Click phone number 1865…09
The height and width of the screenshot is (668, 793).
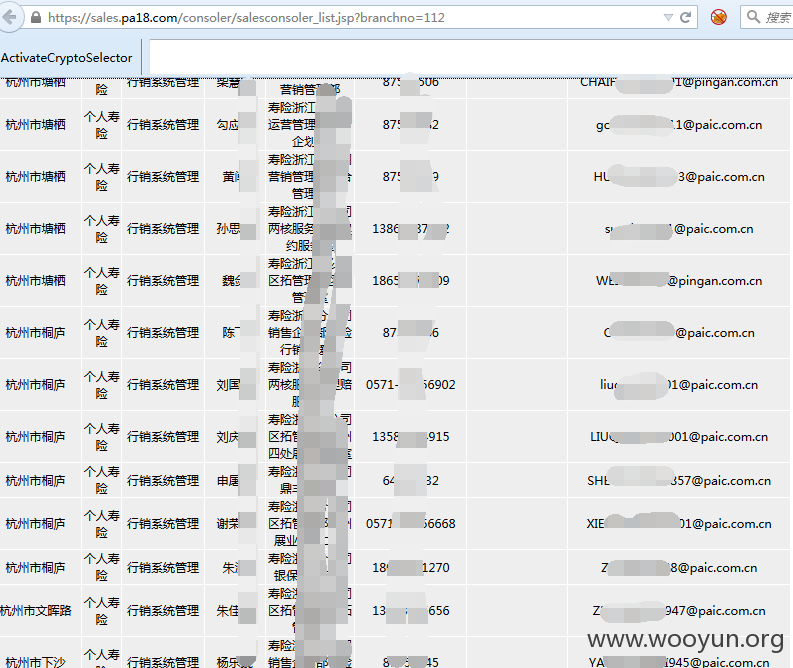[411, 280]
